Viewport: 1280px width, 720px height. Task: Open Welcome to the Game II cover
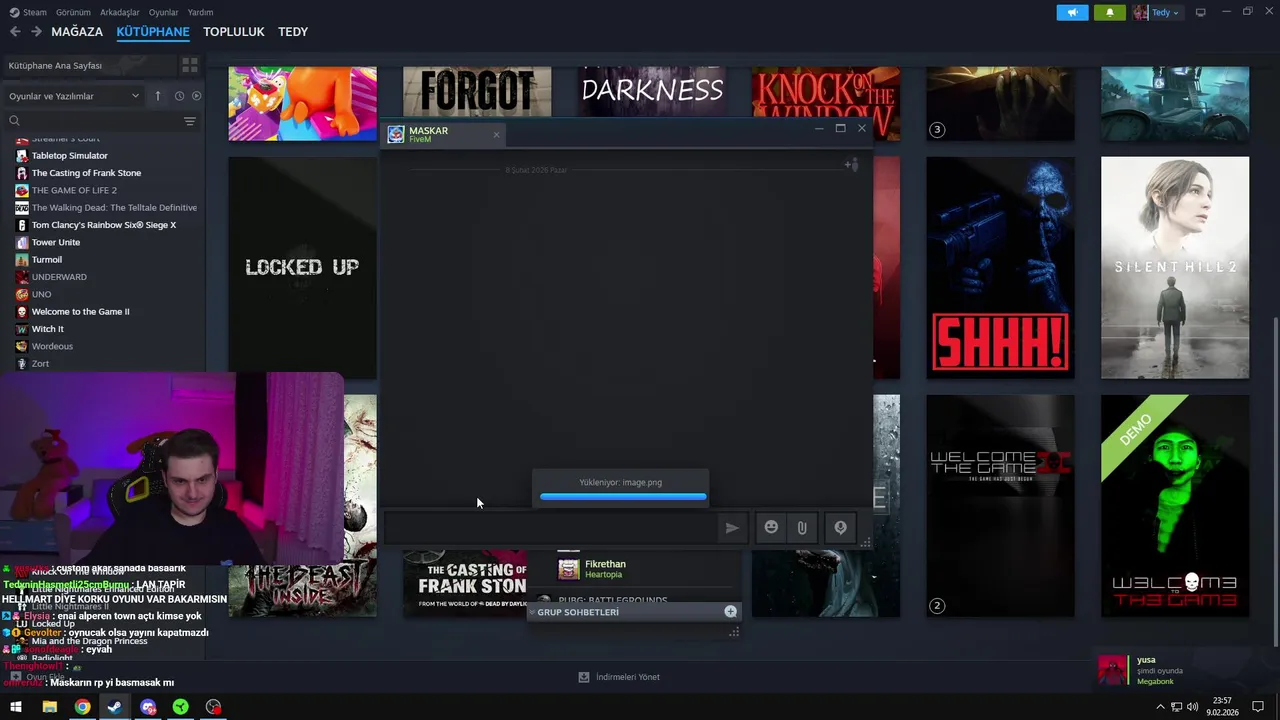point(1000,506)
